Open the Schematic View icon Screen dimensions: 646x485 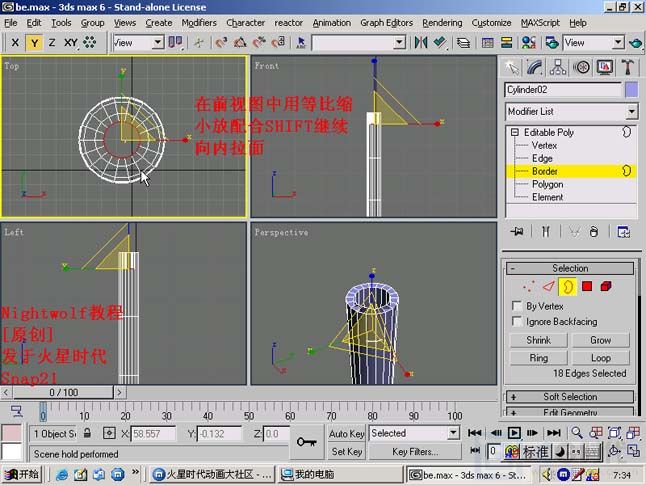[x=506, y=42]
